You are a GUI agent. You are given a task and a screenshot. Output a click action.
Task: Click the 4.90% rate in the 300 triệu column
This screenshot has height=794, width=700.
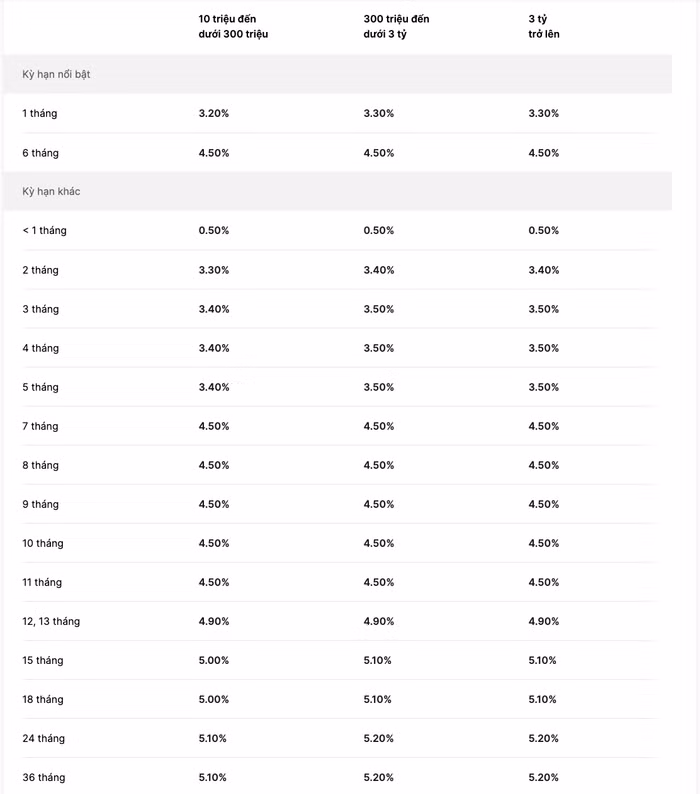379,621
